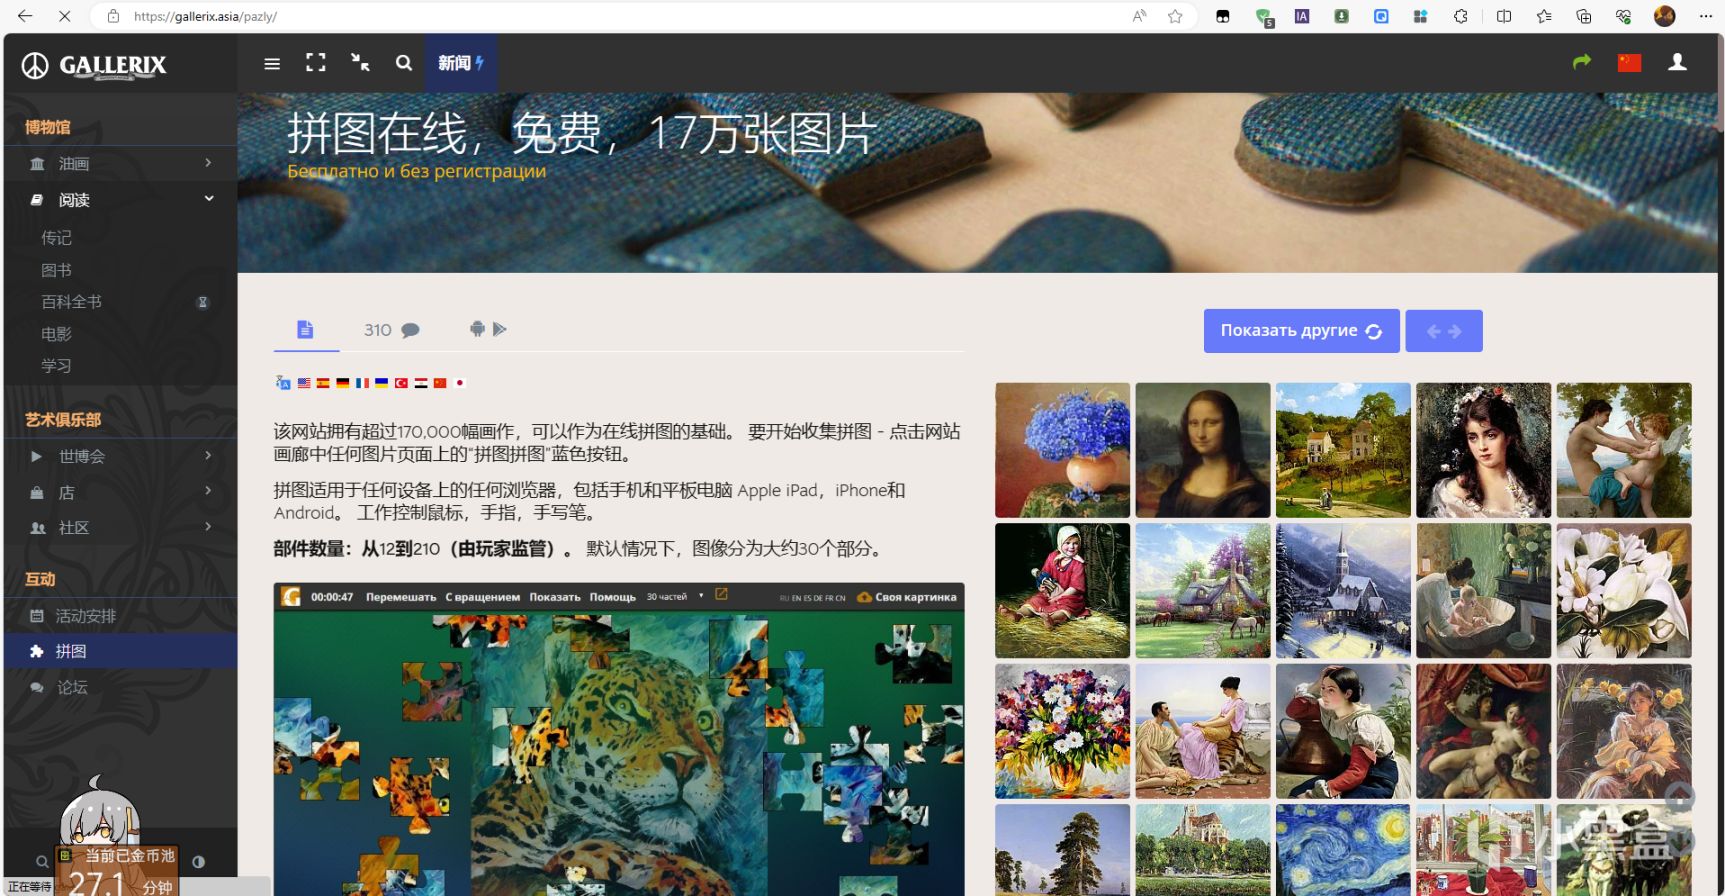
Task: Open site search magnifier in top bar
Action: coord(404,63)
